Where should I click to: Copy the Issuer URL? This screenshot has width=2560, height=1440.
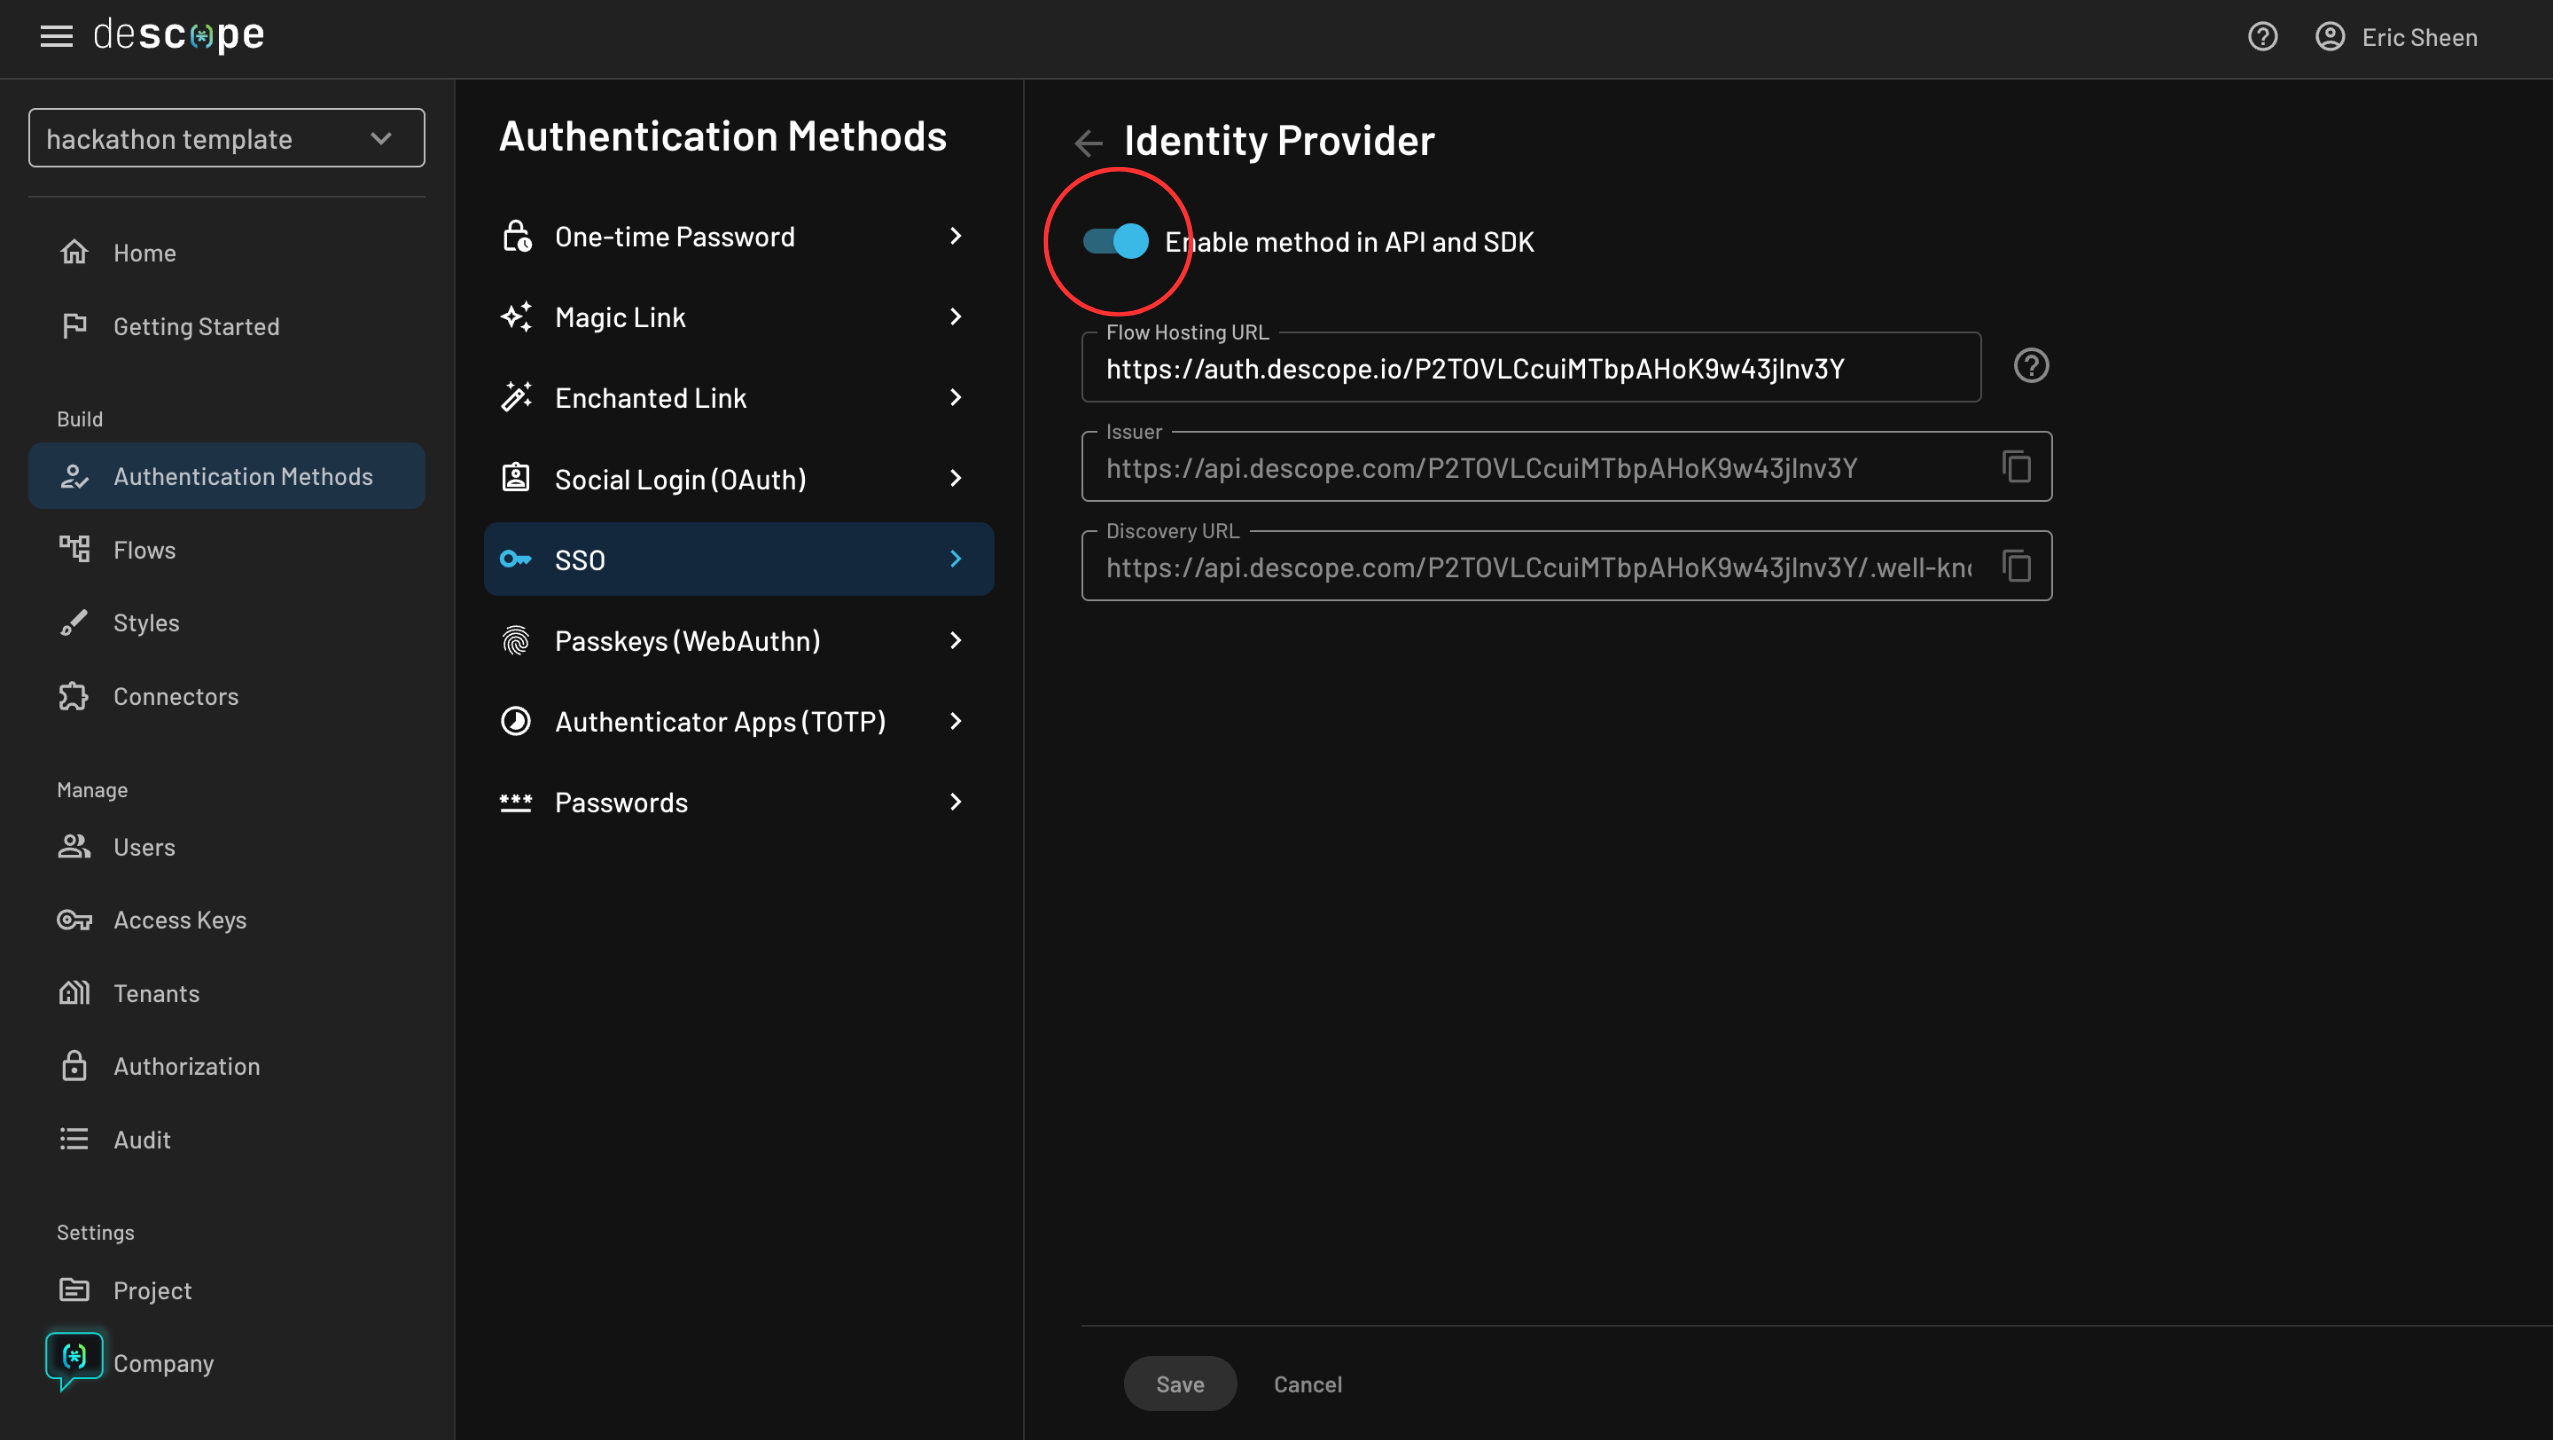click(x=2016, y=467)
